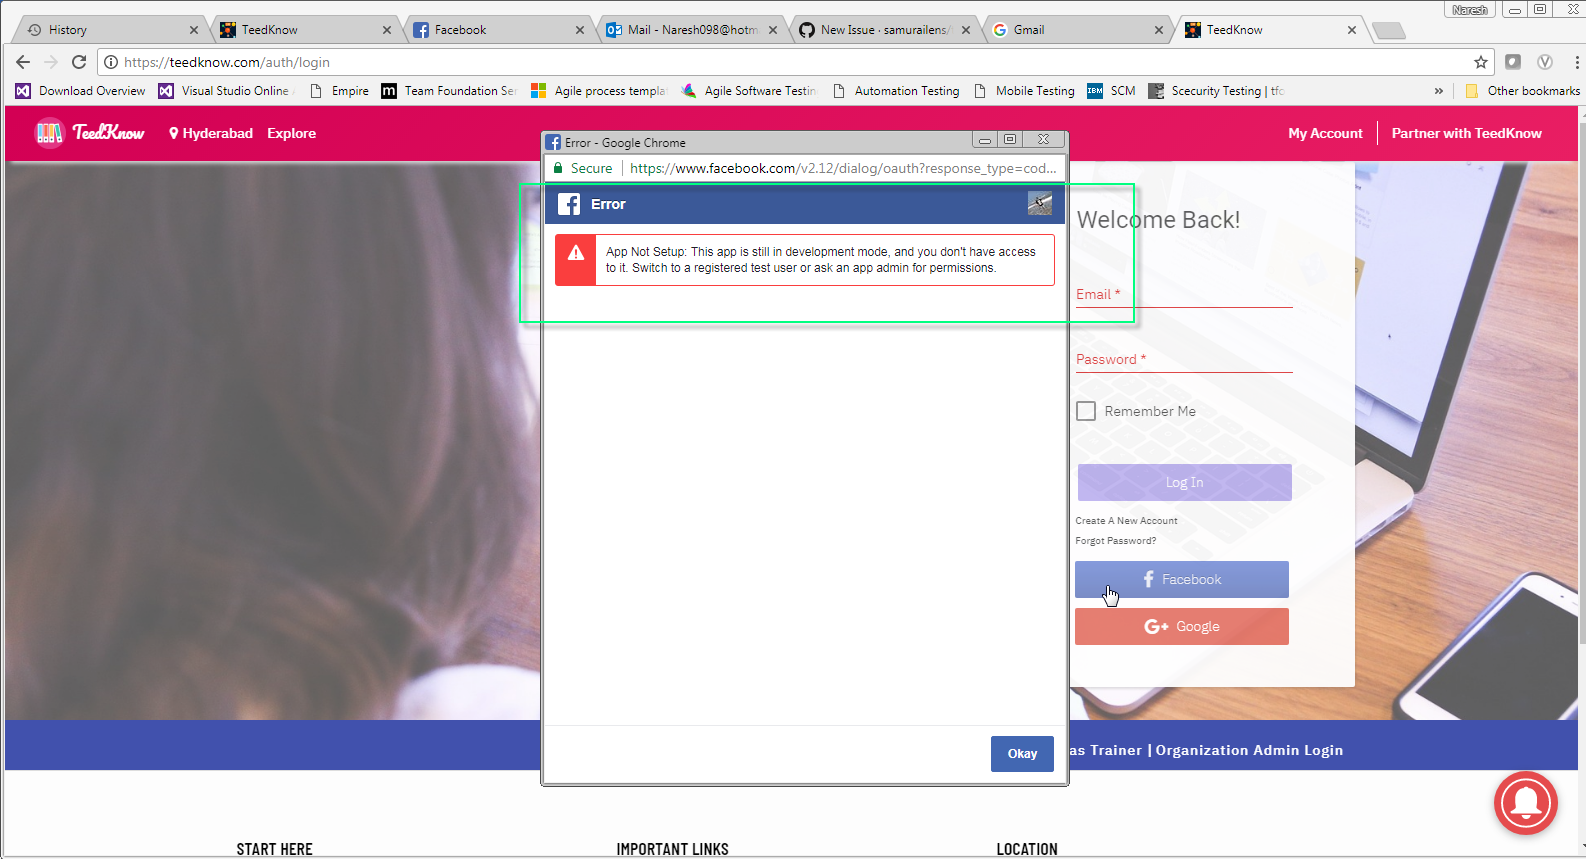Screen dimensions: 1586x859
Task: Open the Forgot Password link
Action: (x=1115, y=541)
